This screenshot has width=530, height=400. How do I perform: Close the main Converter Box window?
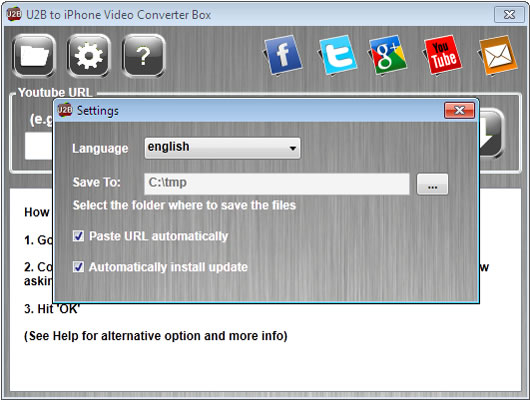click(509, 15)
